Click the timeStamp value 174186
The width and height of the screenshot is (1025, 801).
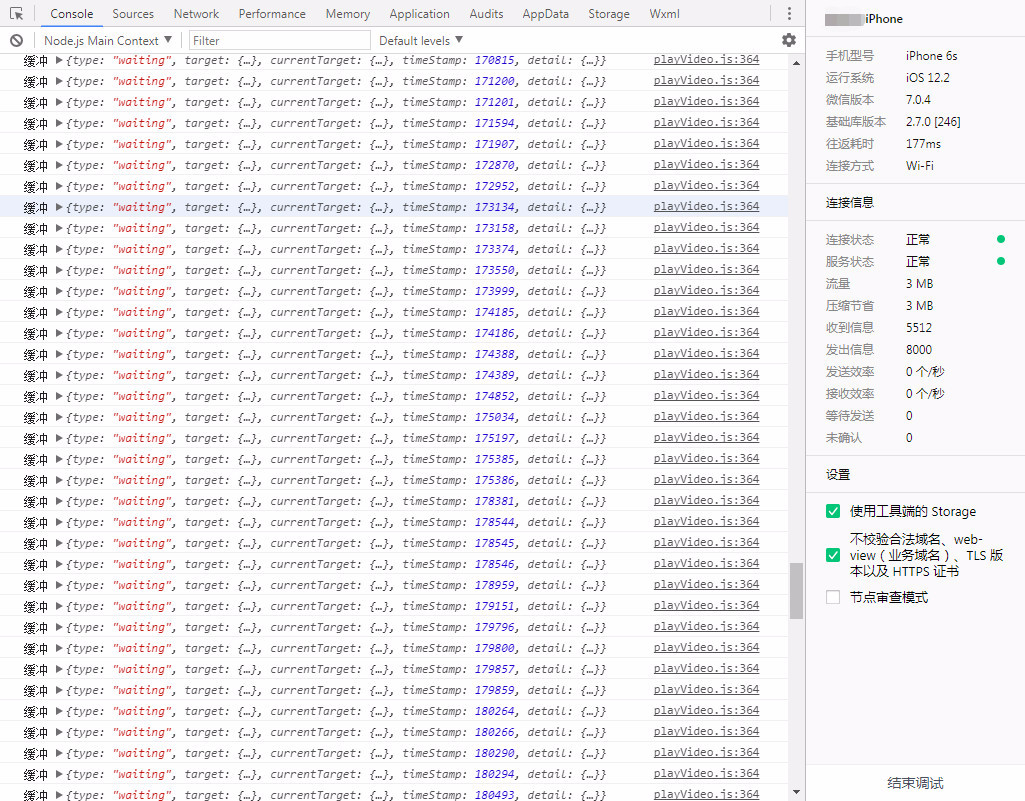[x=495, y=333]
